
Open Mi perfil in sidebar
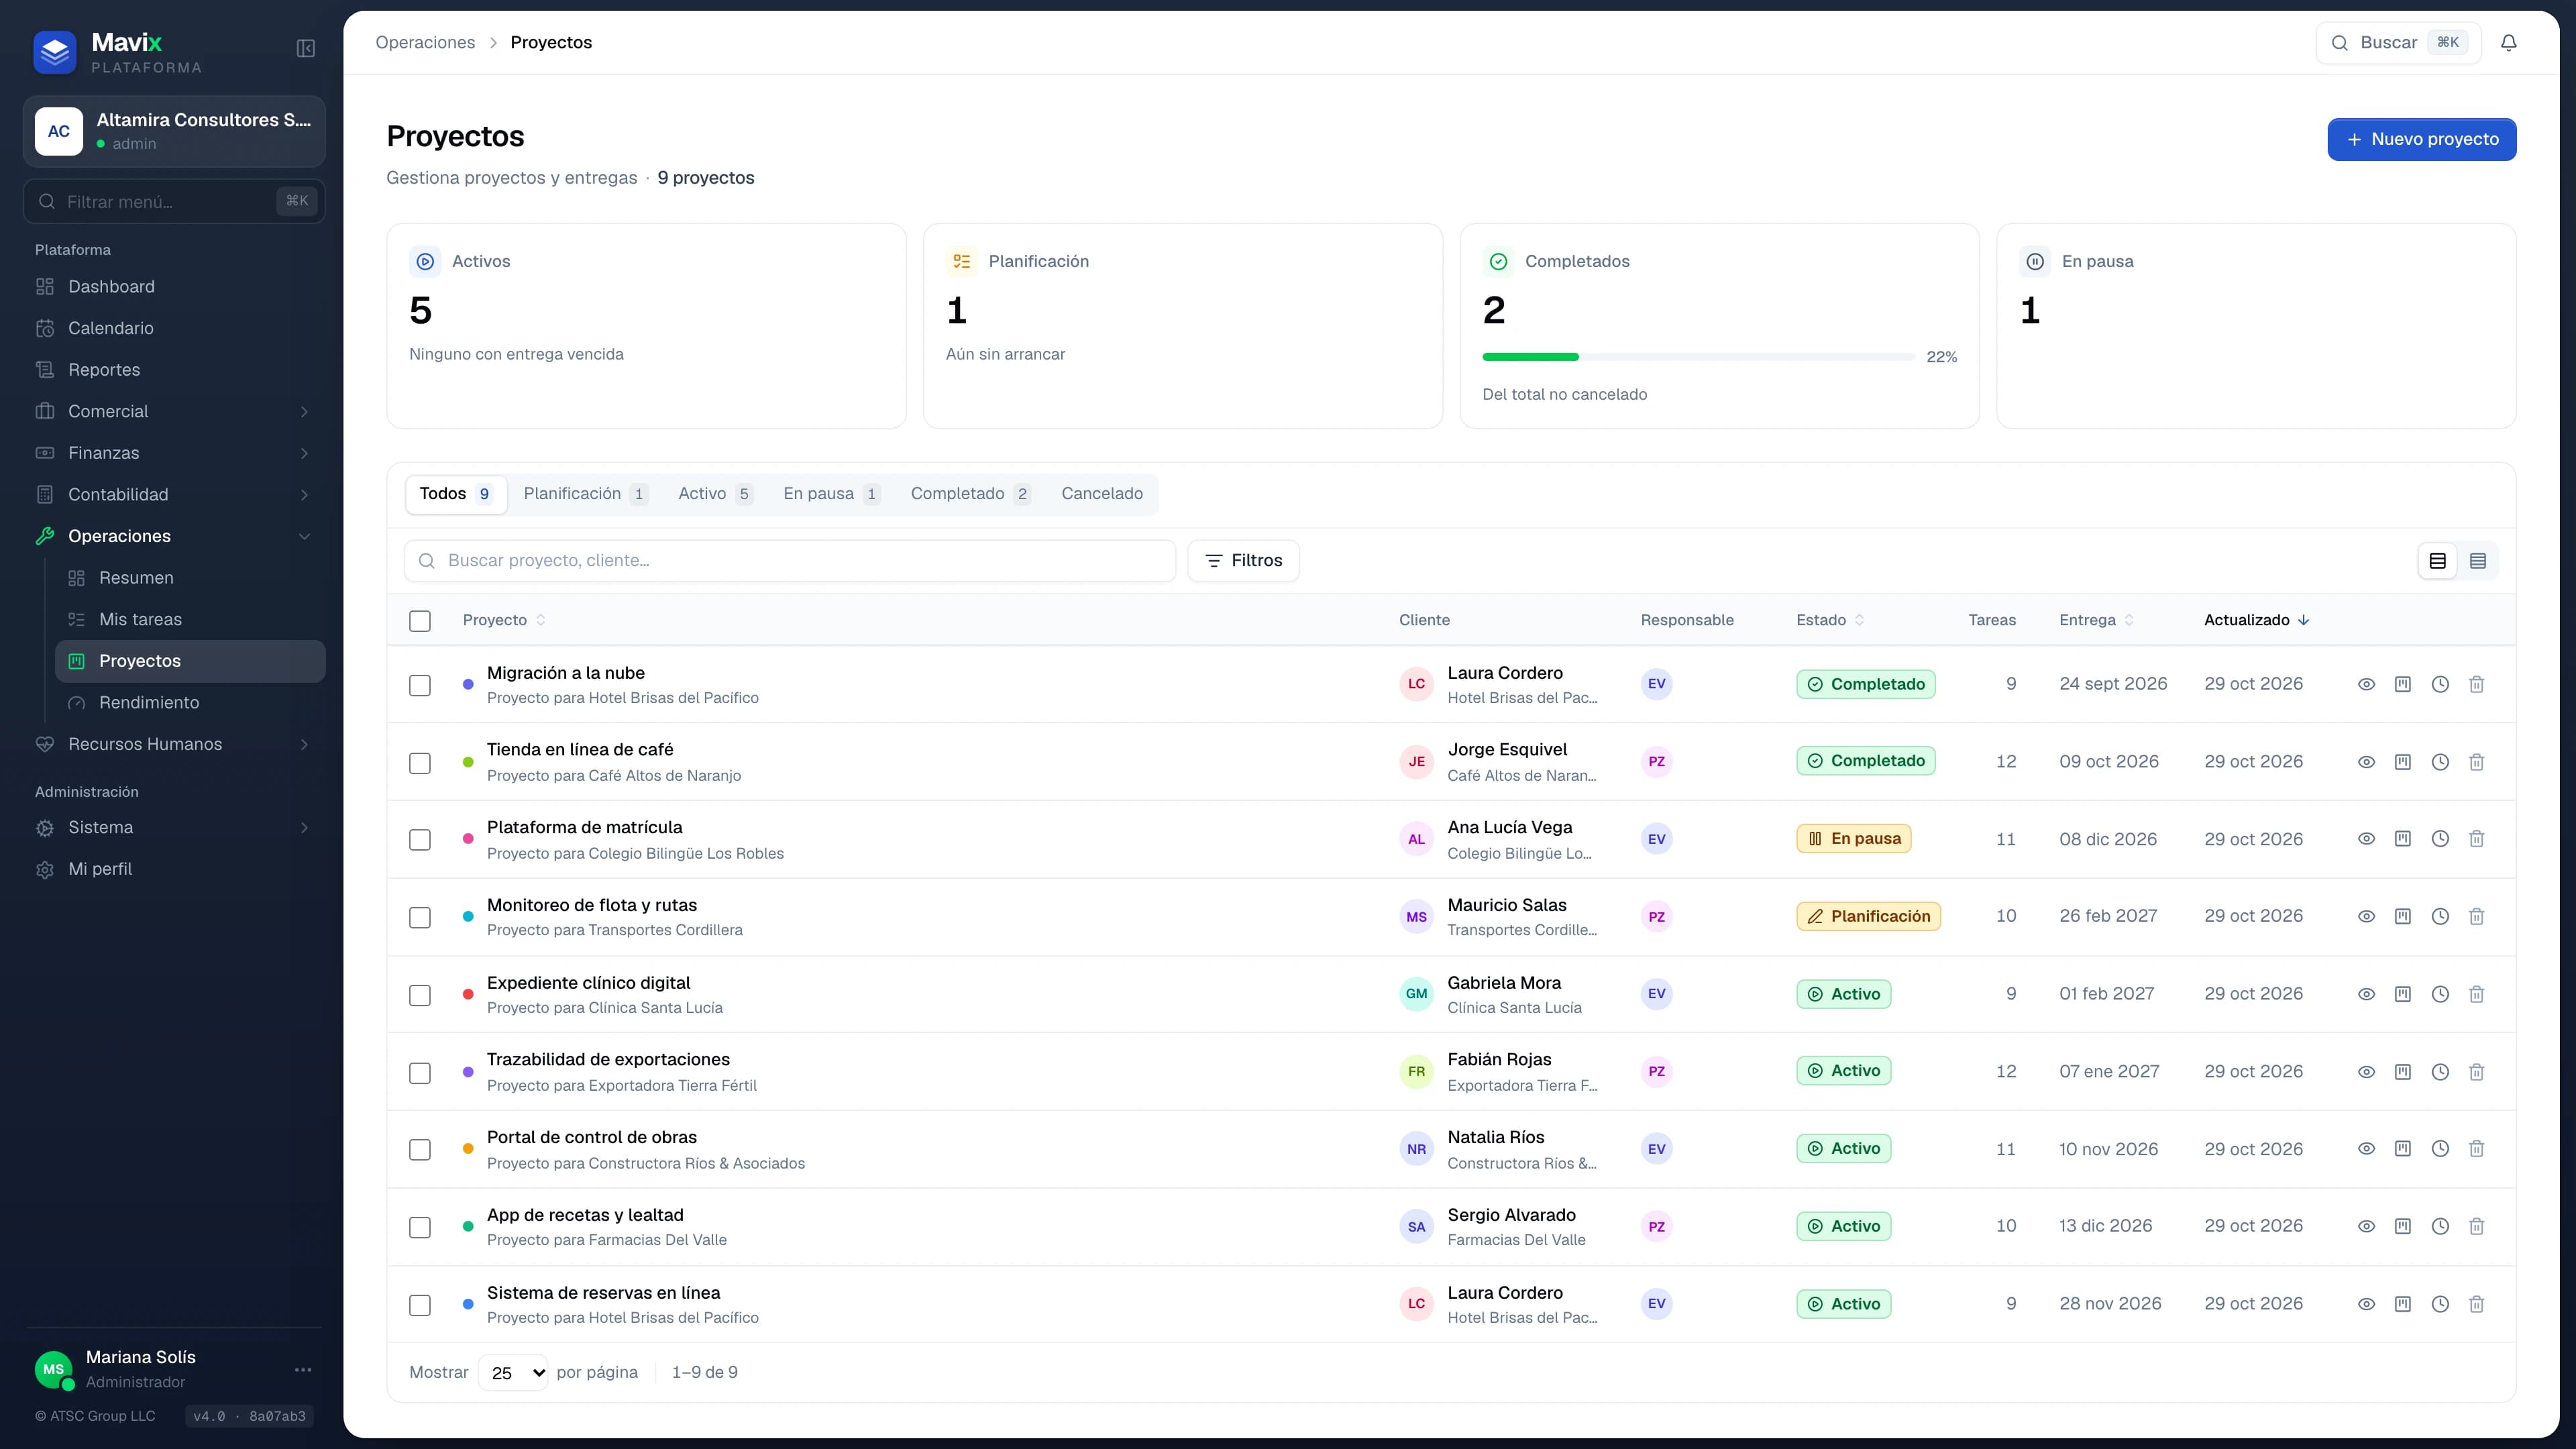coord(174,869)
